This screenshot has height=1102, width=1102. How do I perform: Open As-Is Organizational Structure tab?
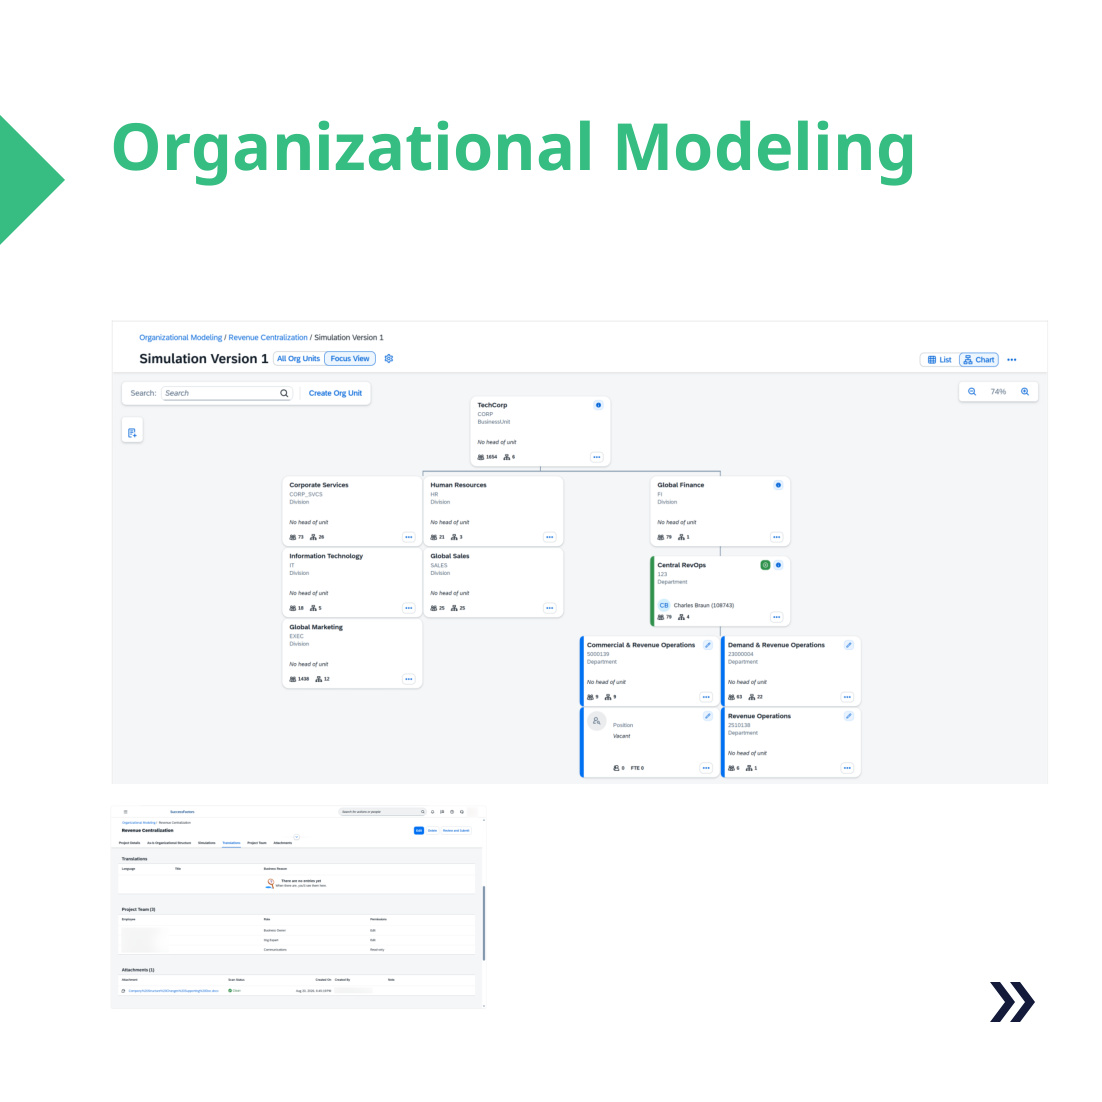(169, 843)
